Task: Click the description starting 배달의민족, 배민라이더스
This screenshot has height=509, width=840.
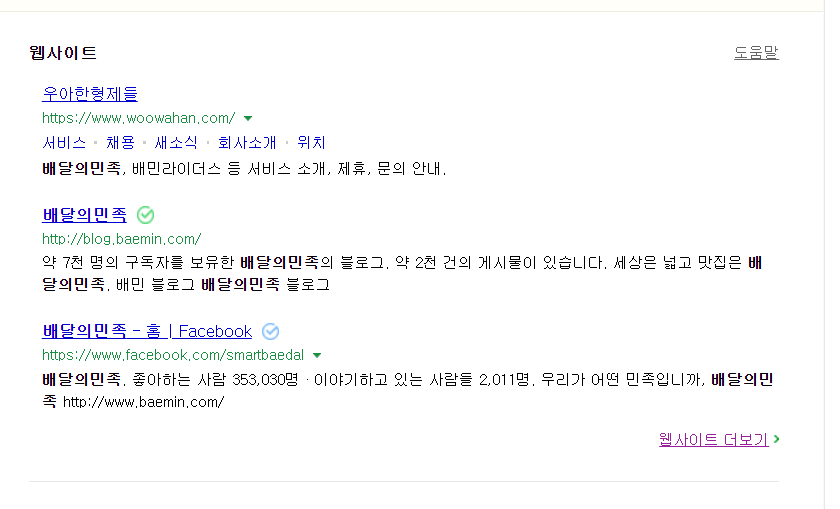Action: (x=244, y=169)
